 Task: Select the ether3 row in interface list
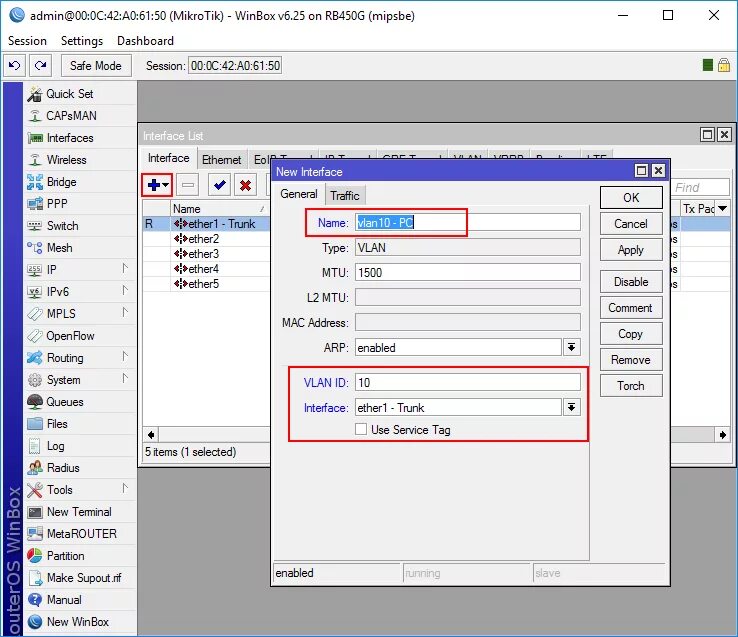(x=204, y=254)
